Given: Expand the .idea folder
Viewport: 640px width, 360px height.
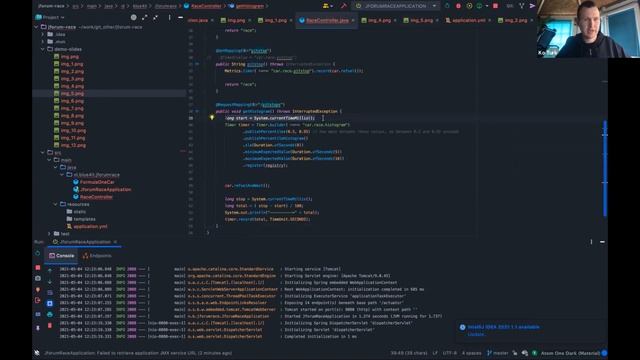Looking at the screenshot, I should click(x=43, y=34).
